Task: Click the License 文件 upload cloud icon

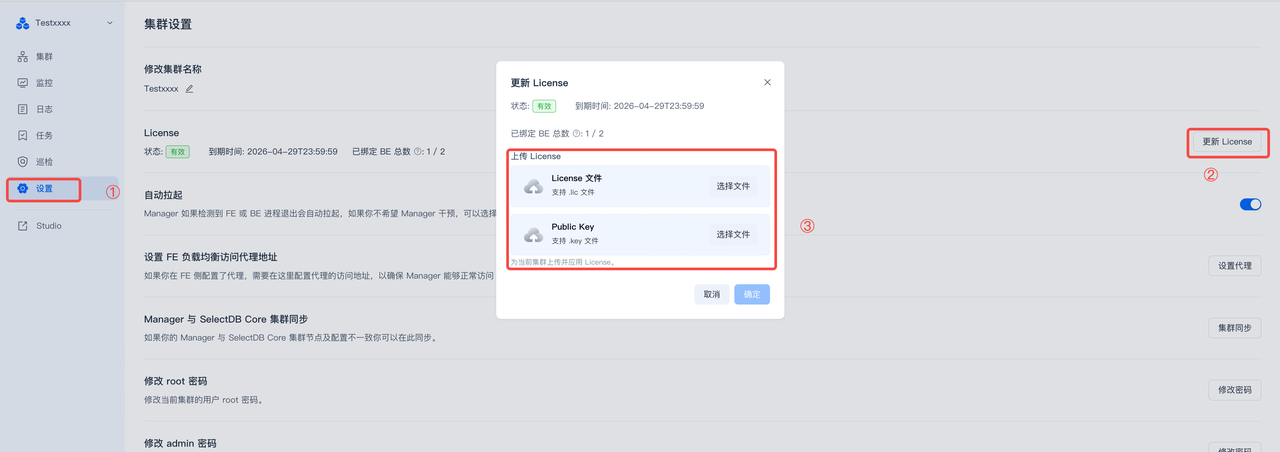Action: pos(534,186)
